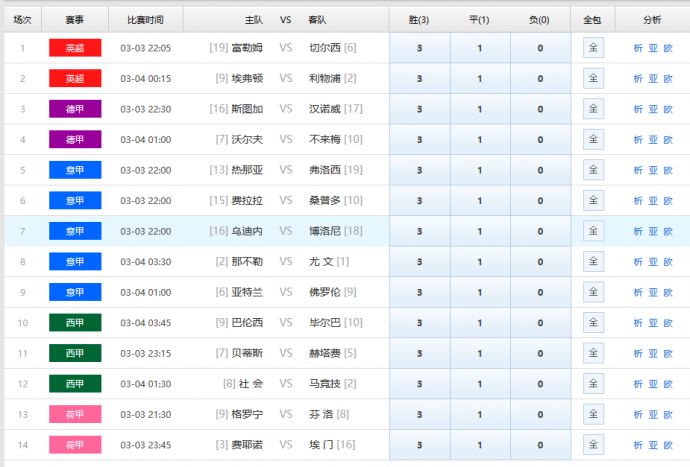Pick loss (0) for 费耶诺 vs 埃门
Image resolution: width=690 pixels, height=467 pixels.
(540, 445)
